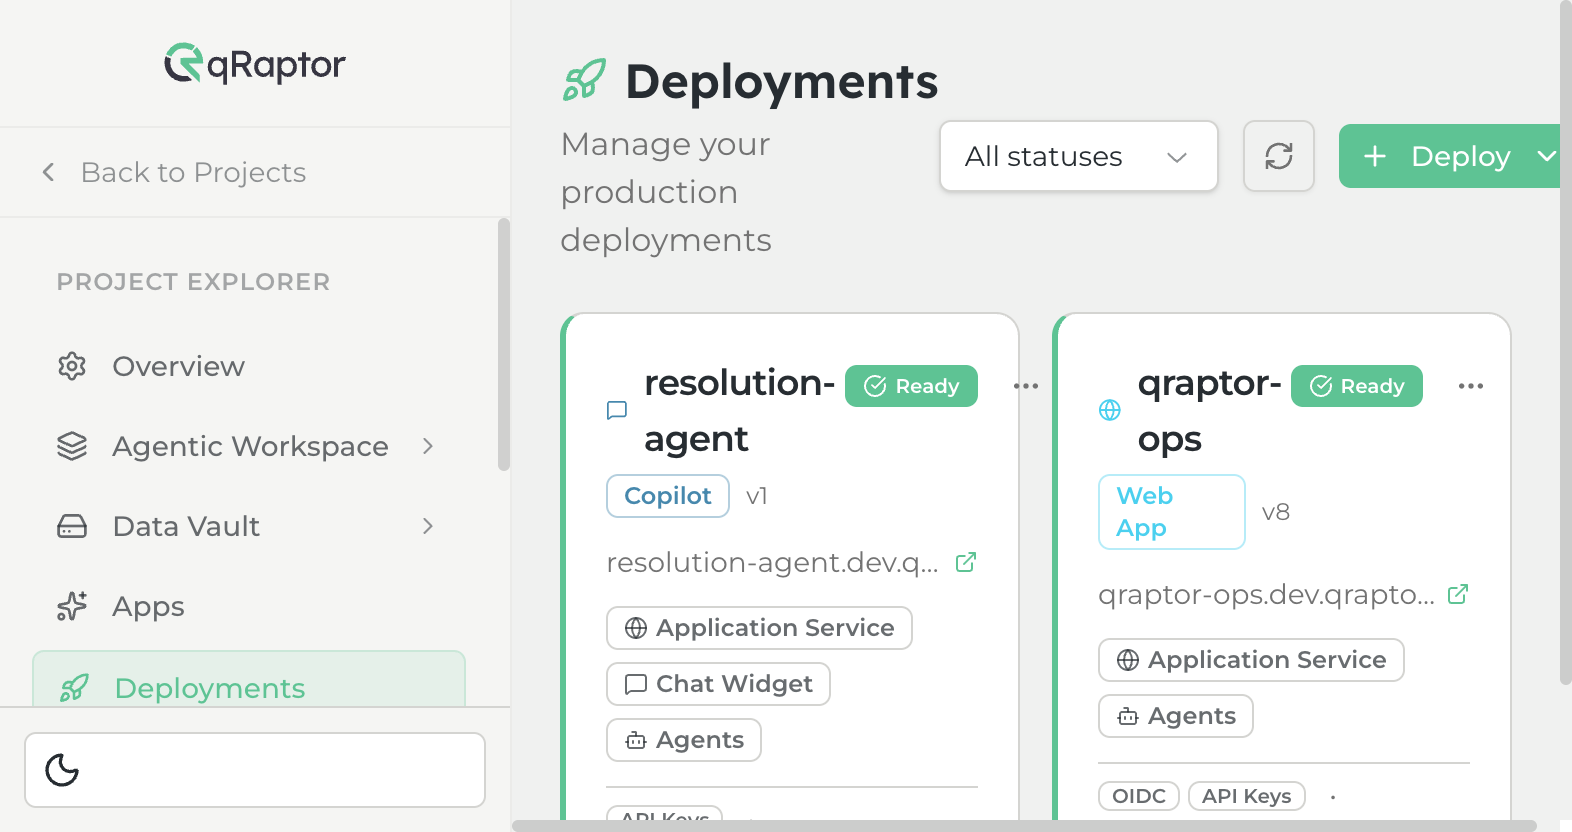Click the Copilot type tag

(668, 496)
